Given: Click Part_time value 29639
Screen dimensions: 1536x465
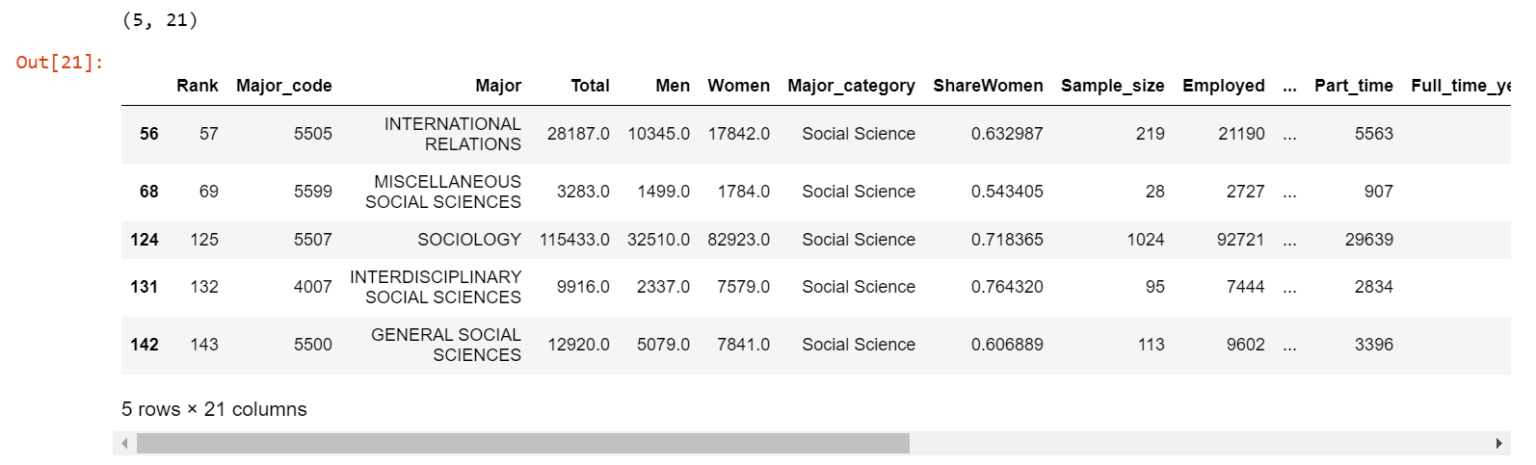Looking at the screenshot, I should click(x=1370, y=240).
